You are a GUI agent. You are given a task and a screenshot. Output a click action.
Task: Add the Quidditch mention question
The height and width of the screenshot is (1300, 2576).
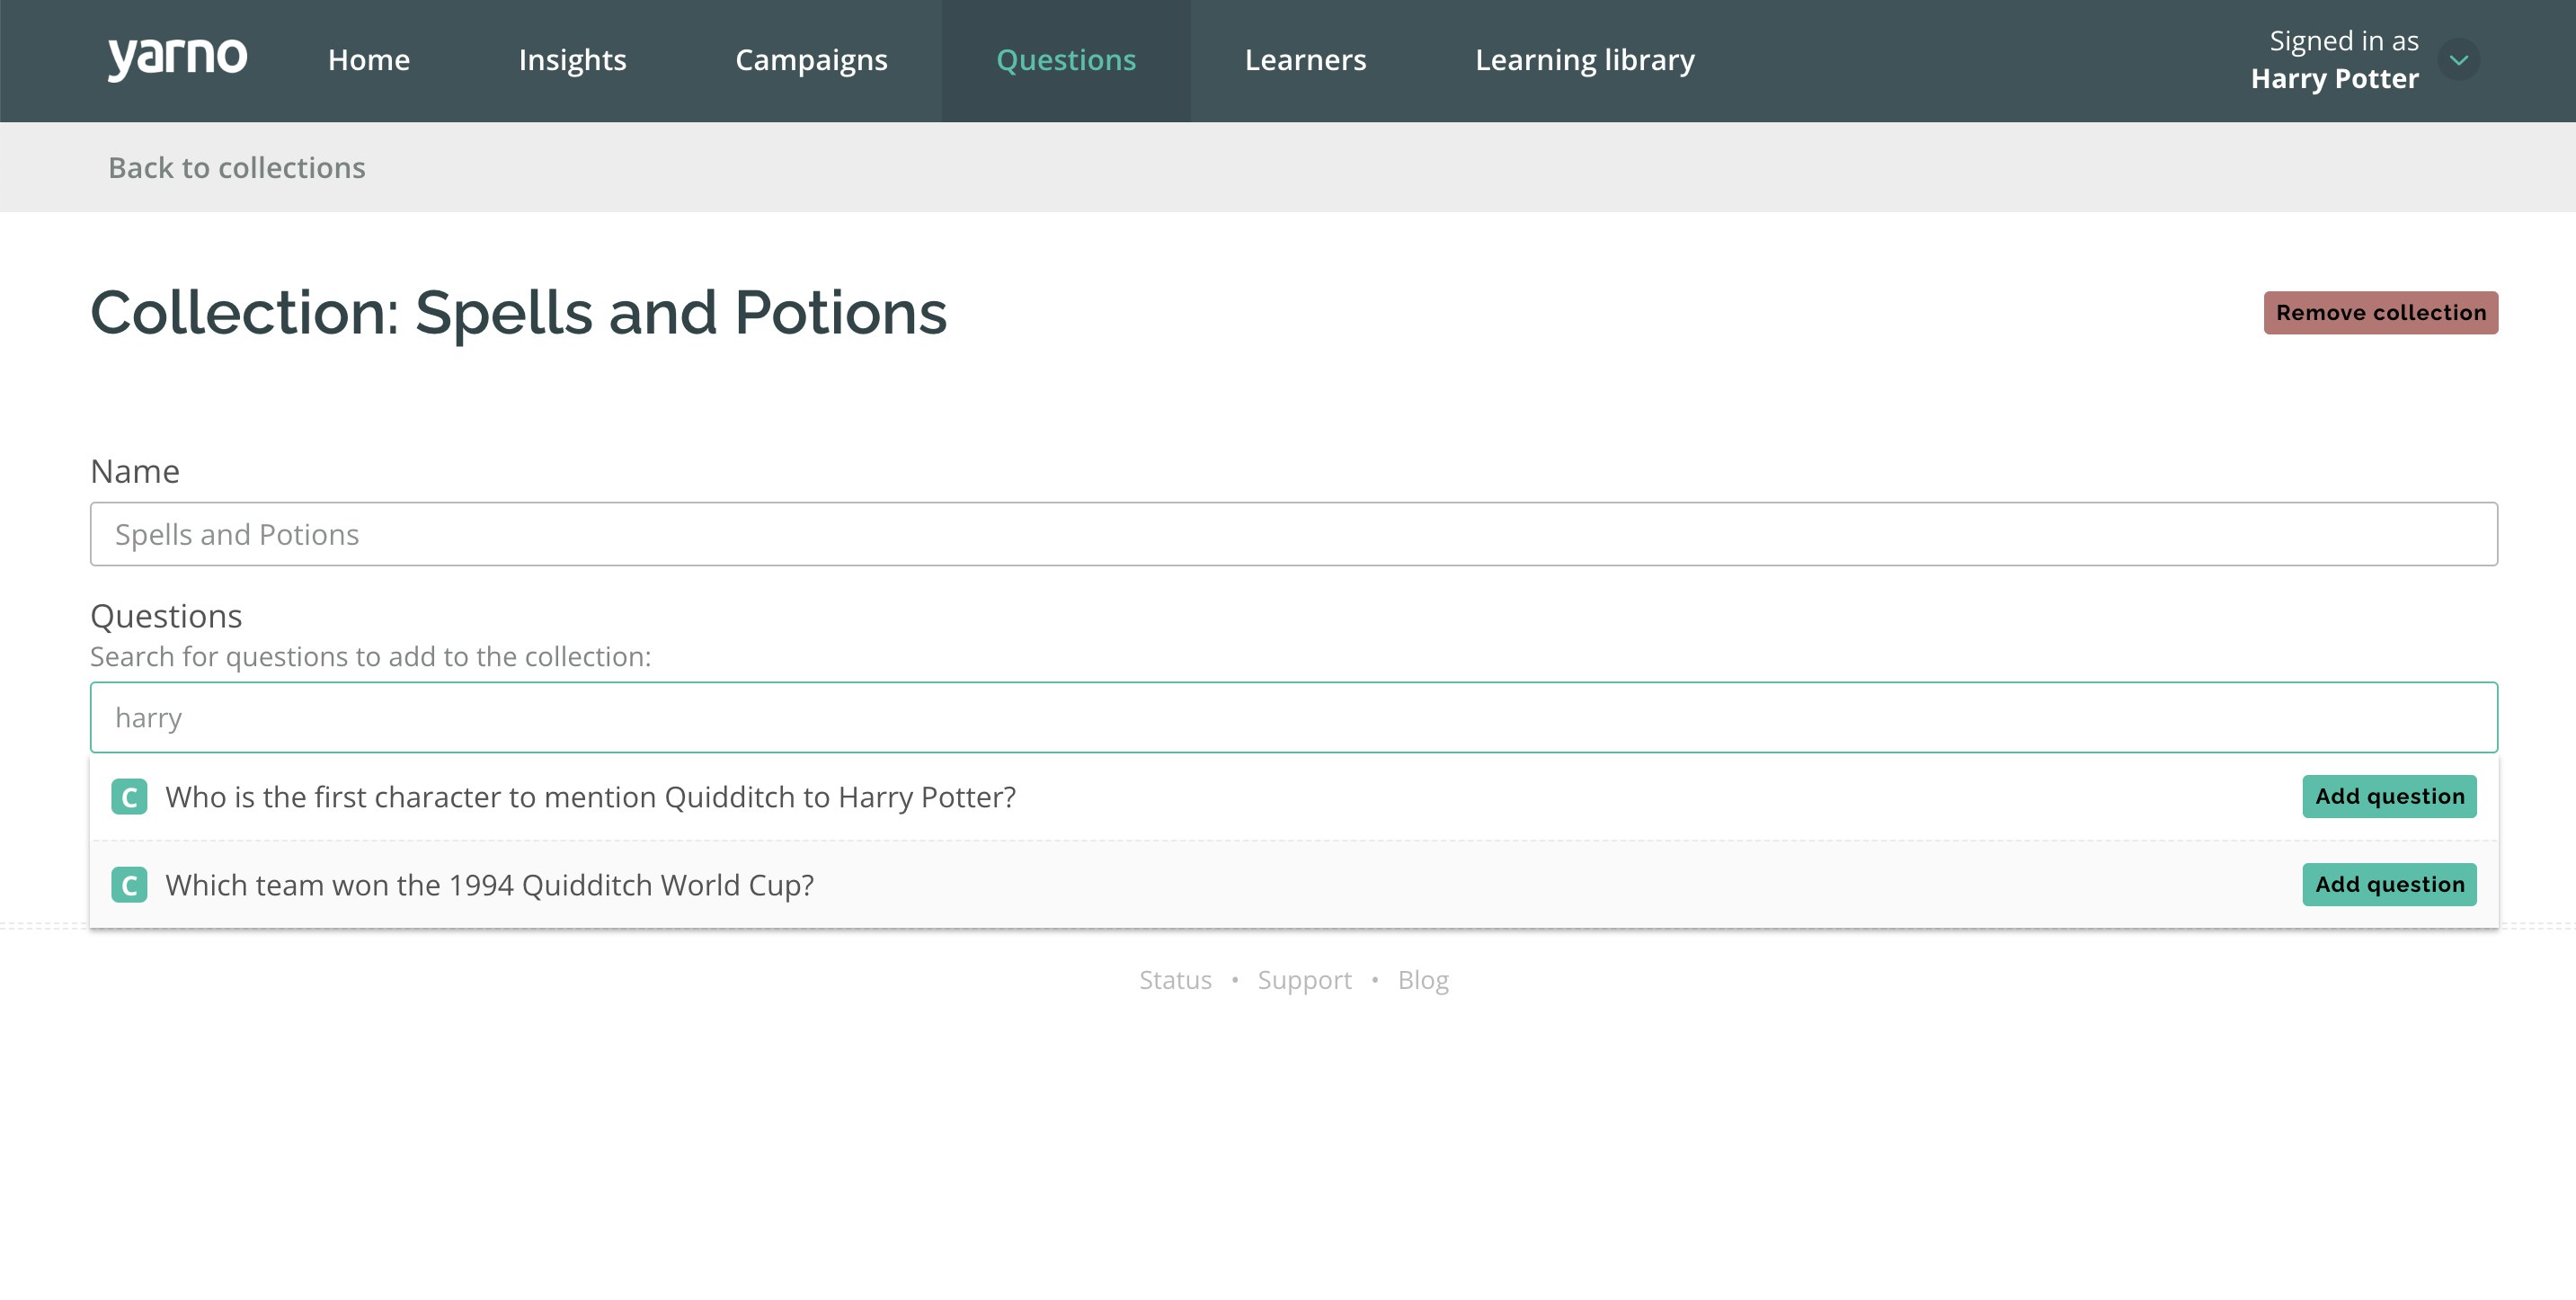[2389, 796]
